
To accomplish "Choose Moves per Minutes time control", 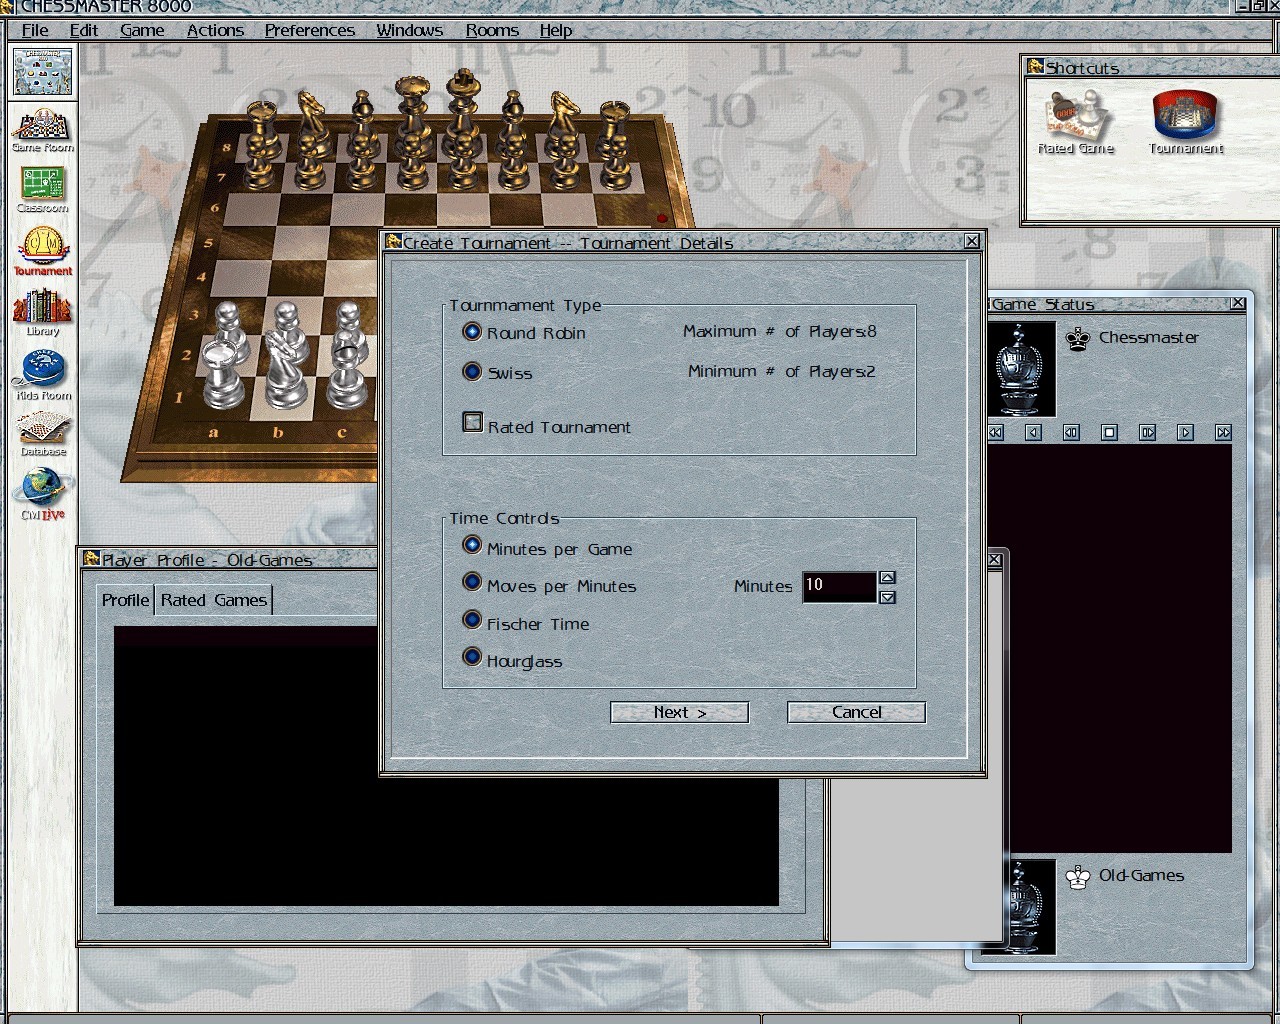I will (472, 583).
